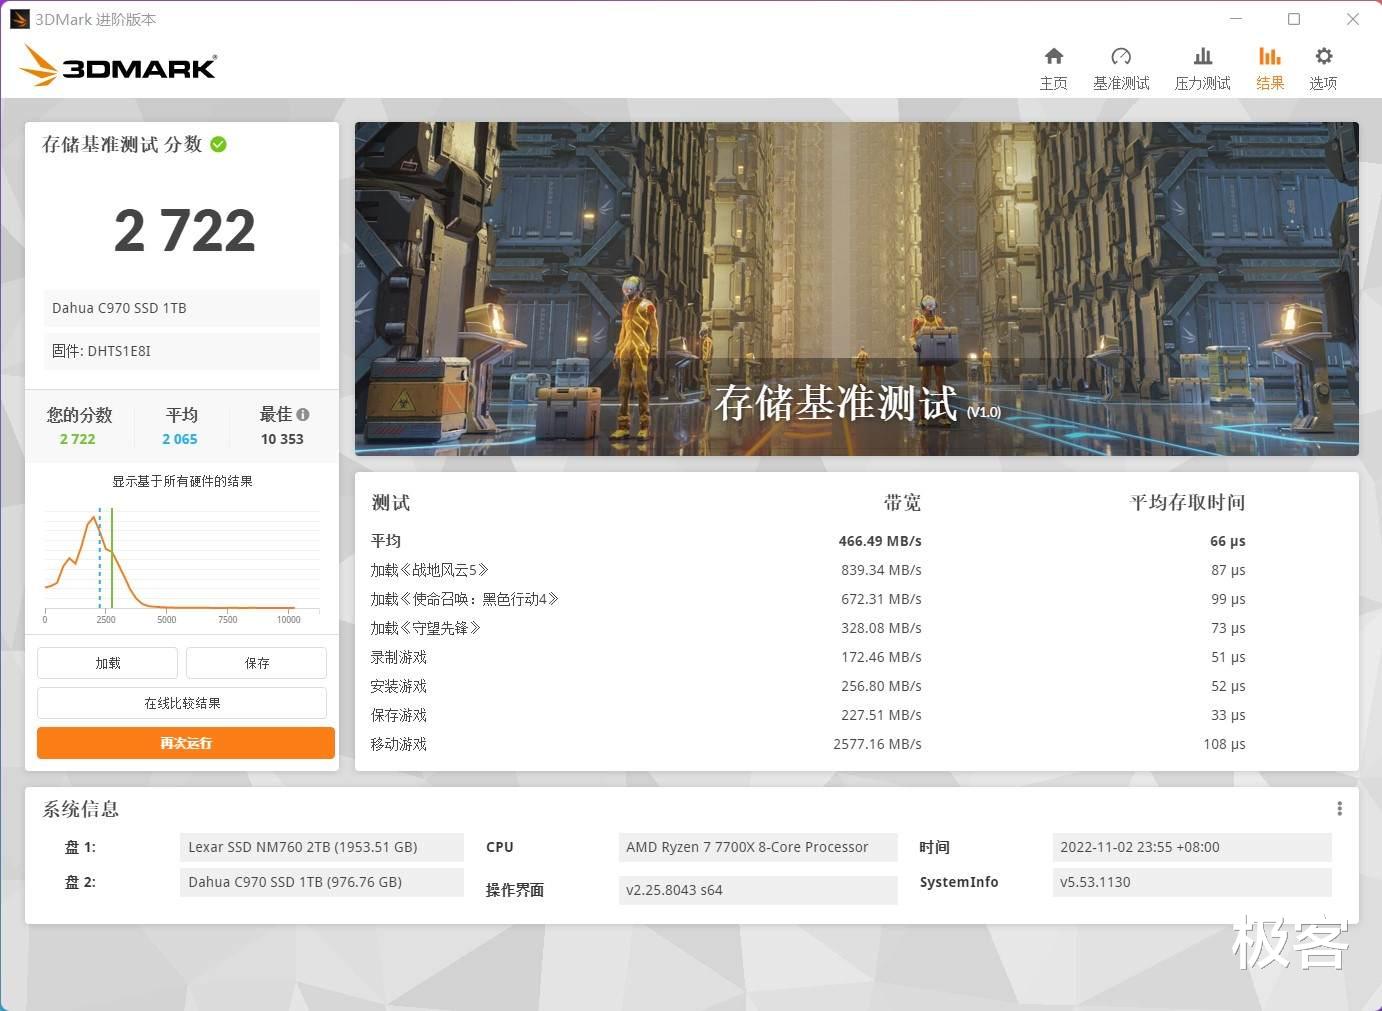Open the 主页 home icon
The image size is (1382, 1011).
click(1053, 66)
